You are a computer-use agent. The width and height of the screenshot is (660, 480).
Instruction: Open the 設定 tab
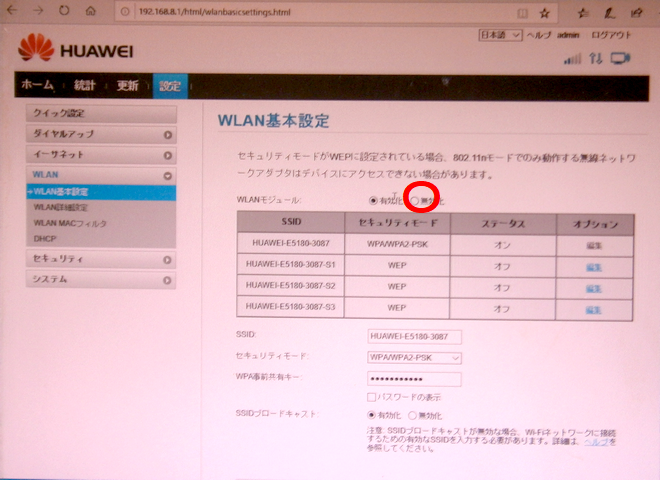(x=170, y=86)
